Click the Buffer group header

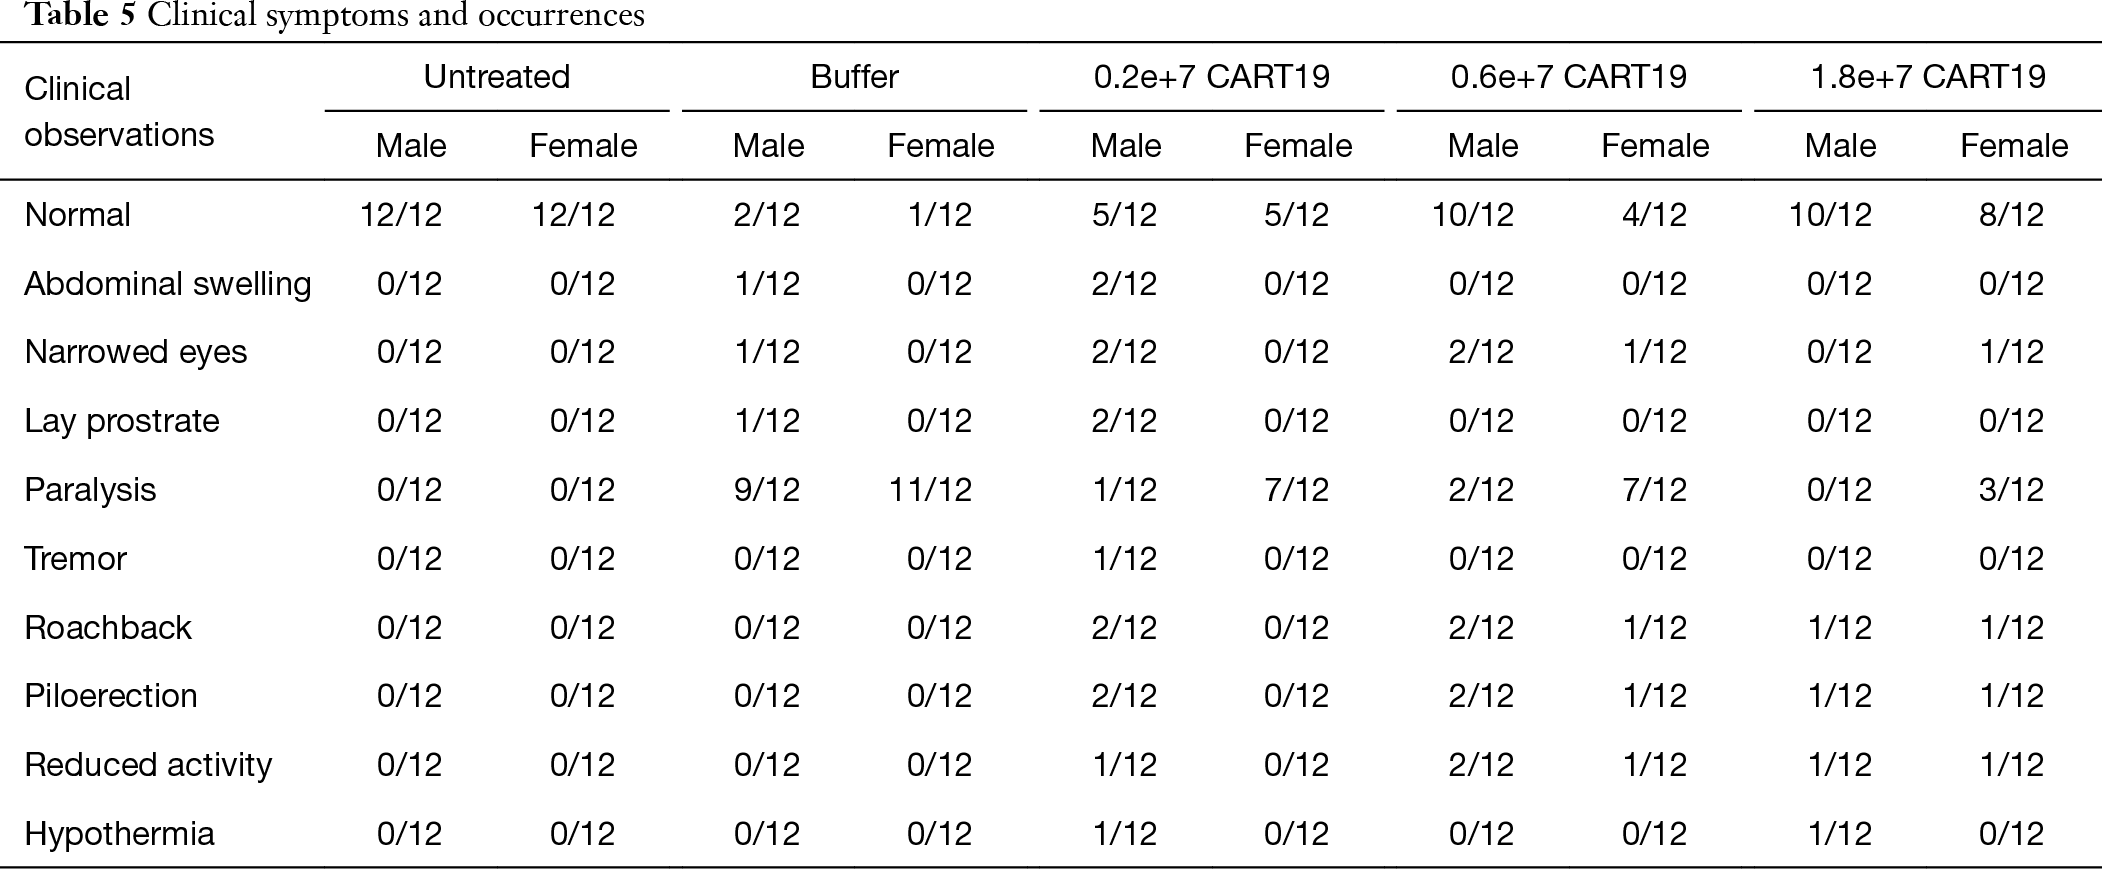tap(854, 77)
